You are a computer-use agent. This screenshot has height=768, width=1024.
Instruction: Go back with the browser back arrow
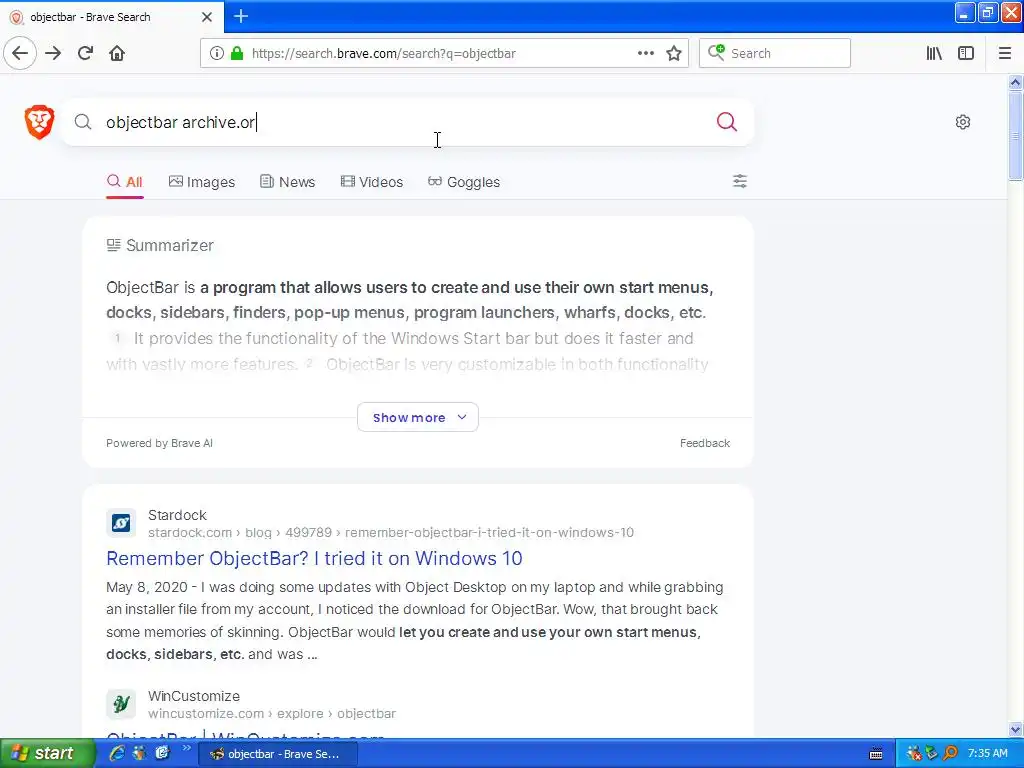tap(20, 53)
